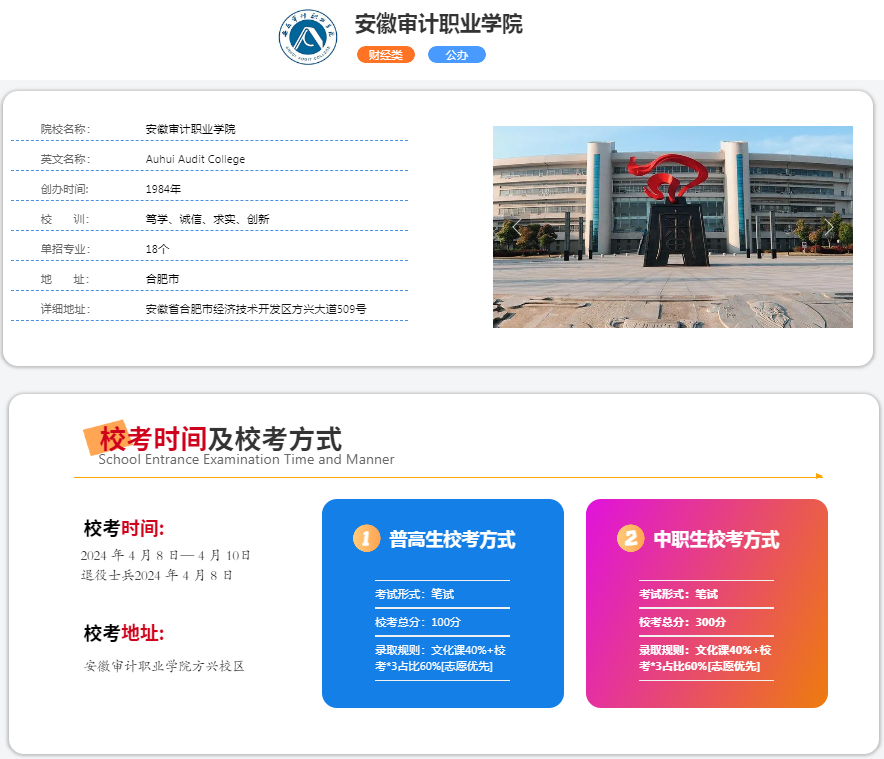Click the exam location 方兴校区 text
The image size is (884, 759).
coord(164,666)
